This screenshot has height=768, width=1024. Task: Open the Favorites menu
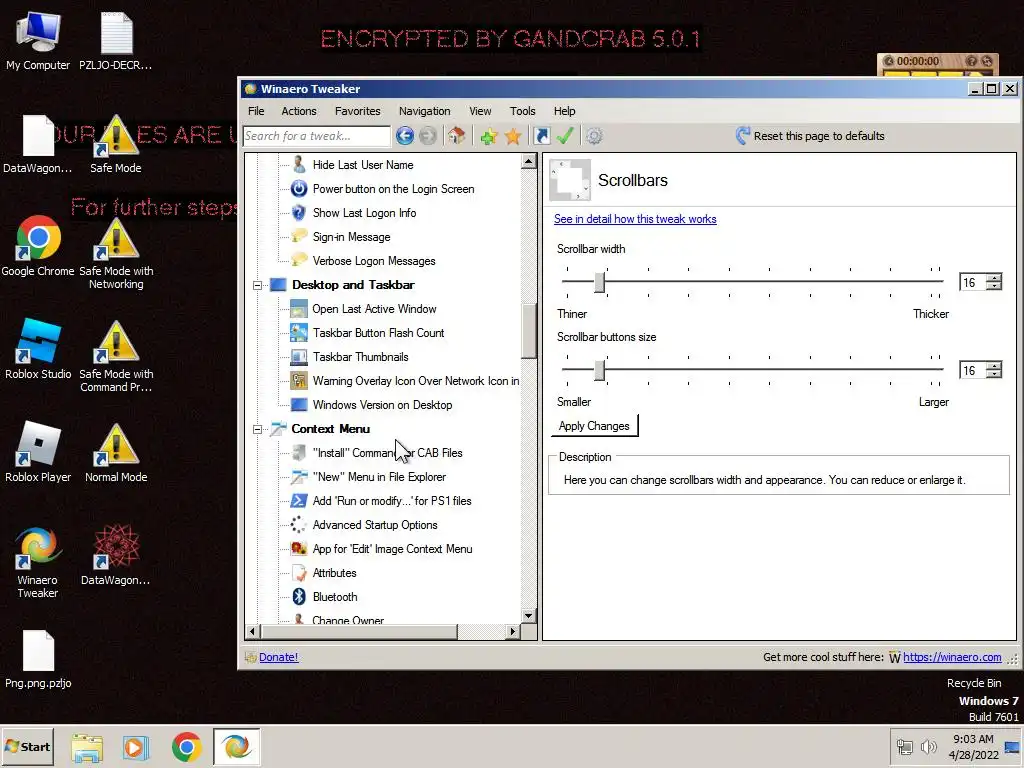[x=357, y=111]
